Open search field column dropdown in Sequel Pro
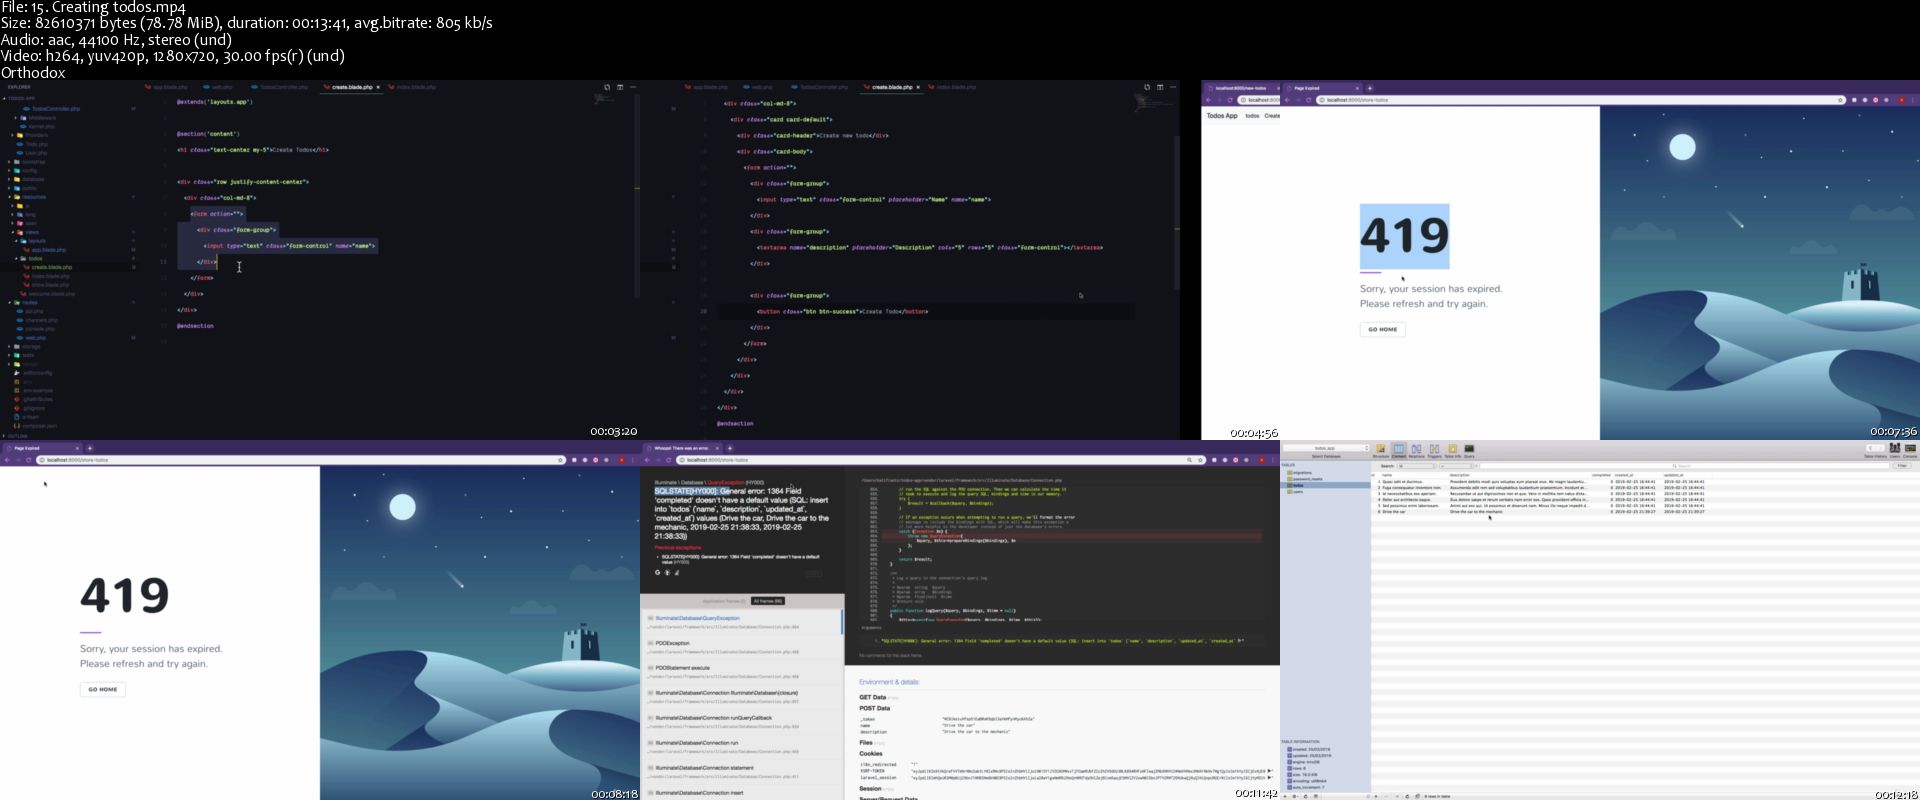 click(x=1417, y=466)
